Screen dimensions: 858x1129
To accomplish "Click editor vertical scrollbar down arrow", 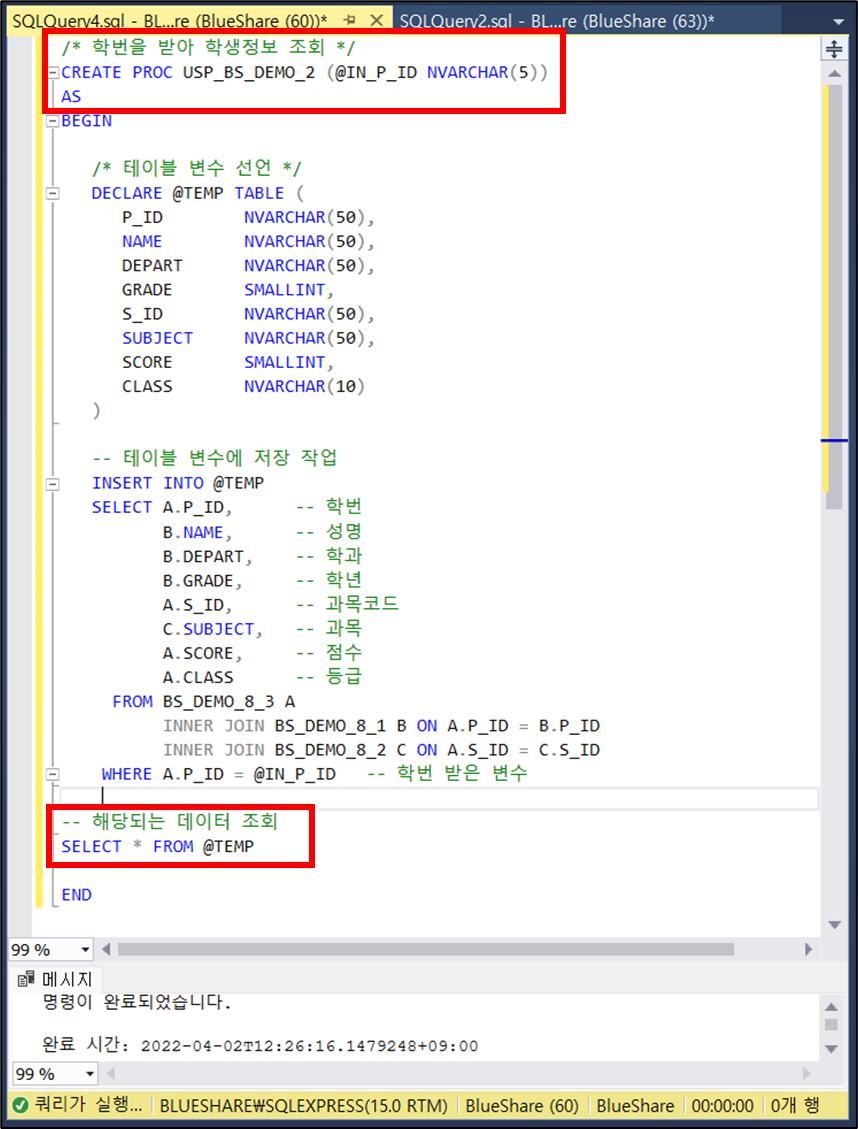I will (x=834, y=925).
